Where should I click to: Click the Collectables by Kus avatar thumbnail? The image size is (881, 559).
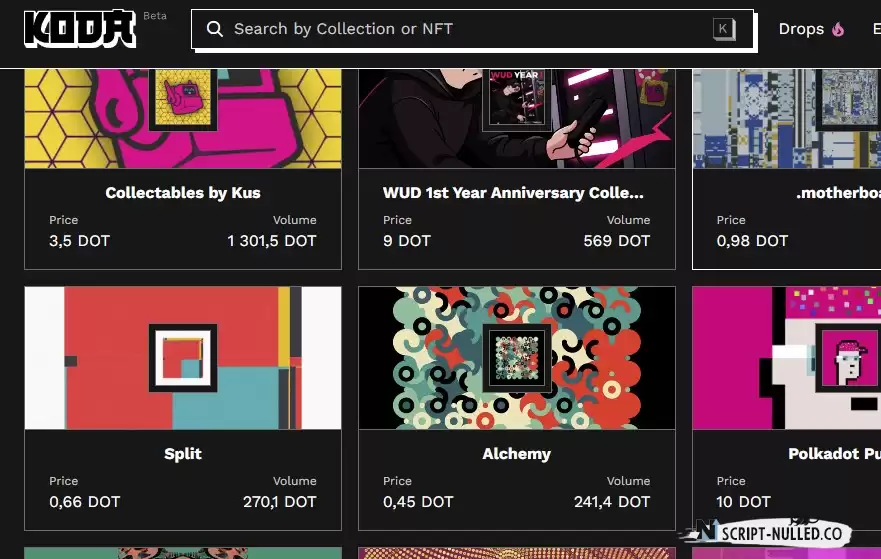pos(183,98)
